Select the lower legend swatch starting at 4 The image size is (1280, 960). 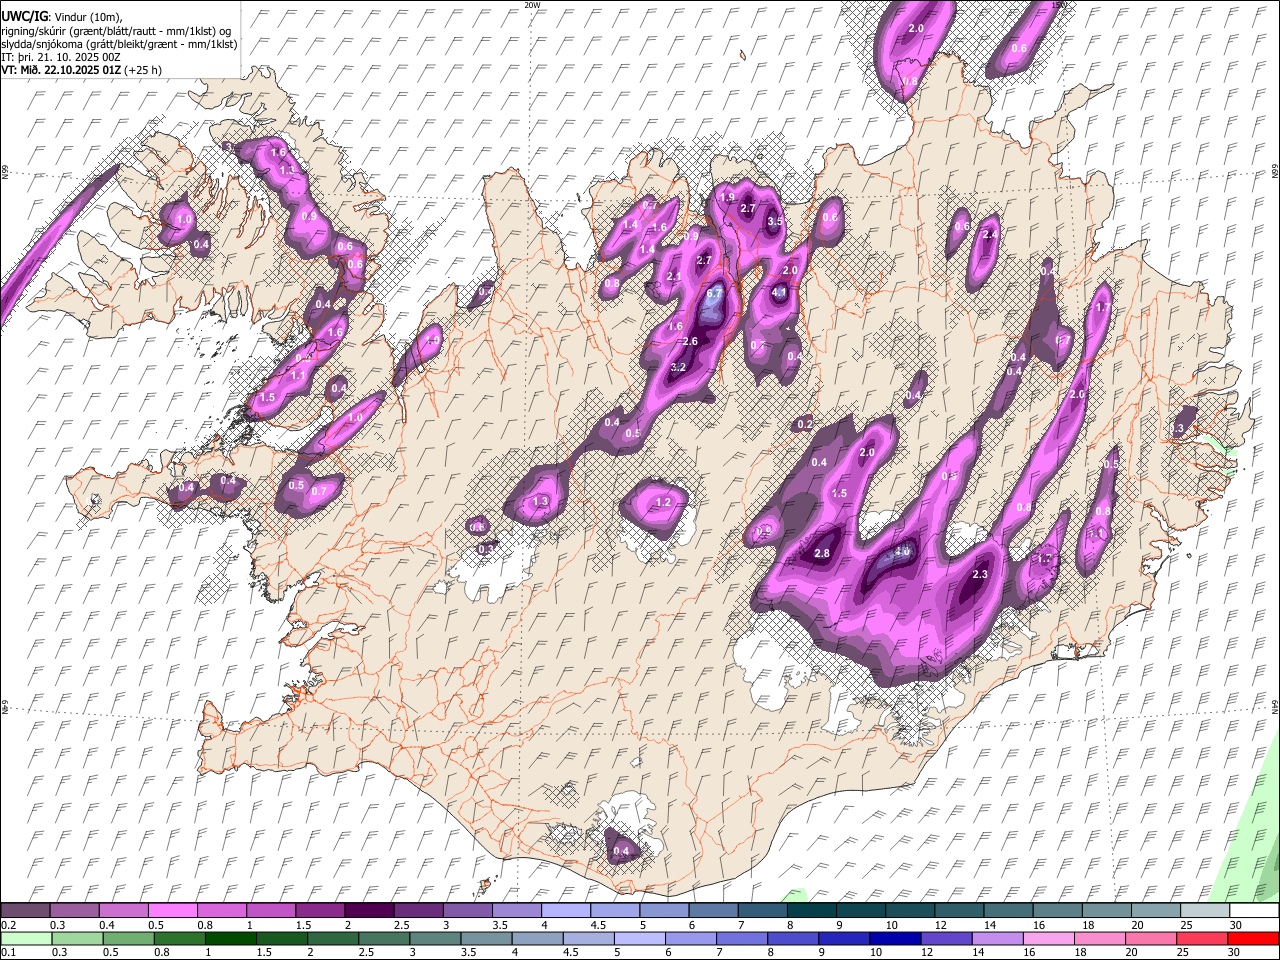[539, 938]
